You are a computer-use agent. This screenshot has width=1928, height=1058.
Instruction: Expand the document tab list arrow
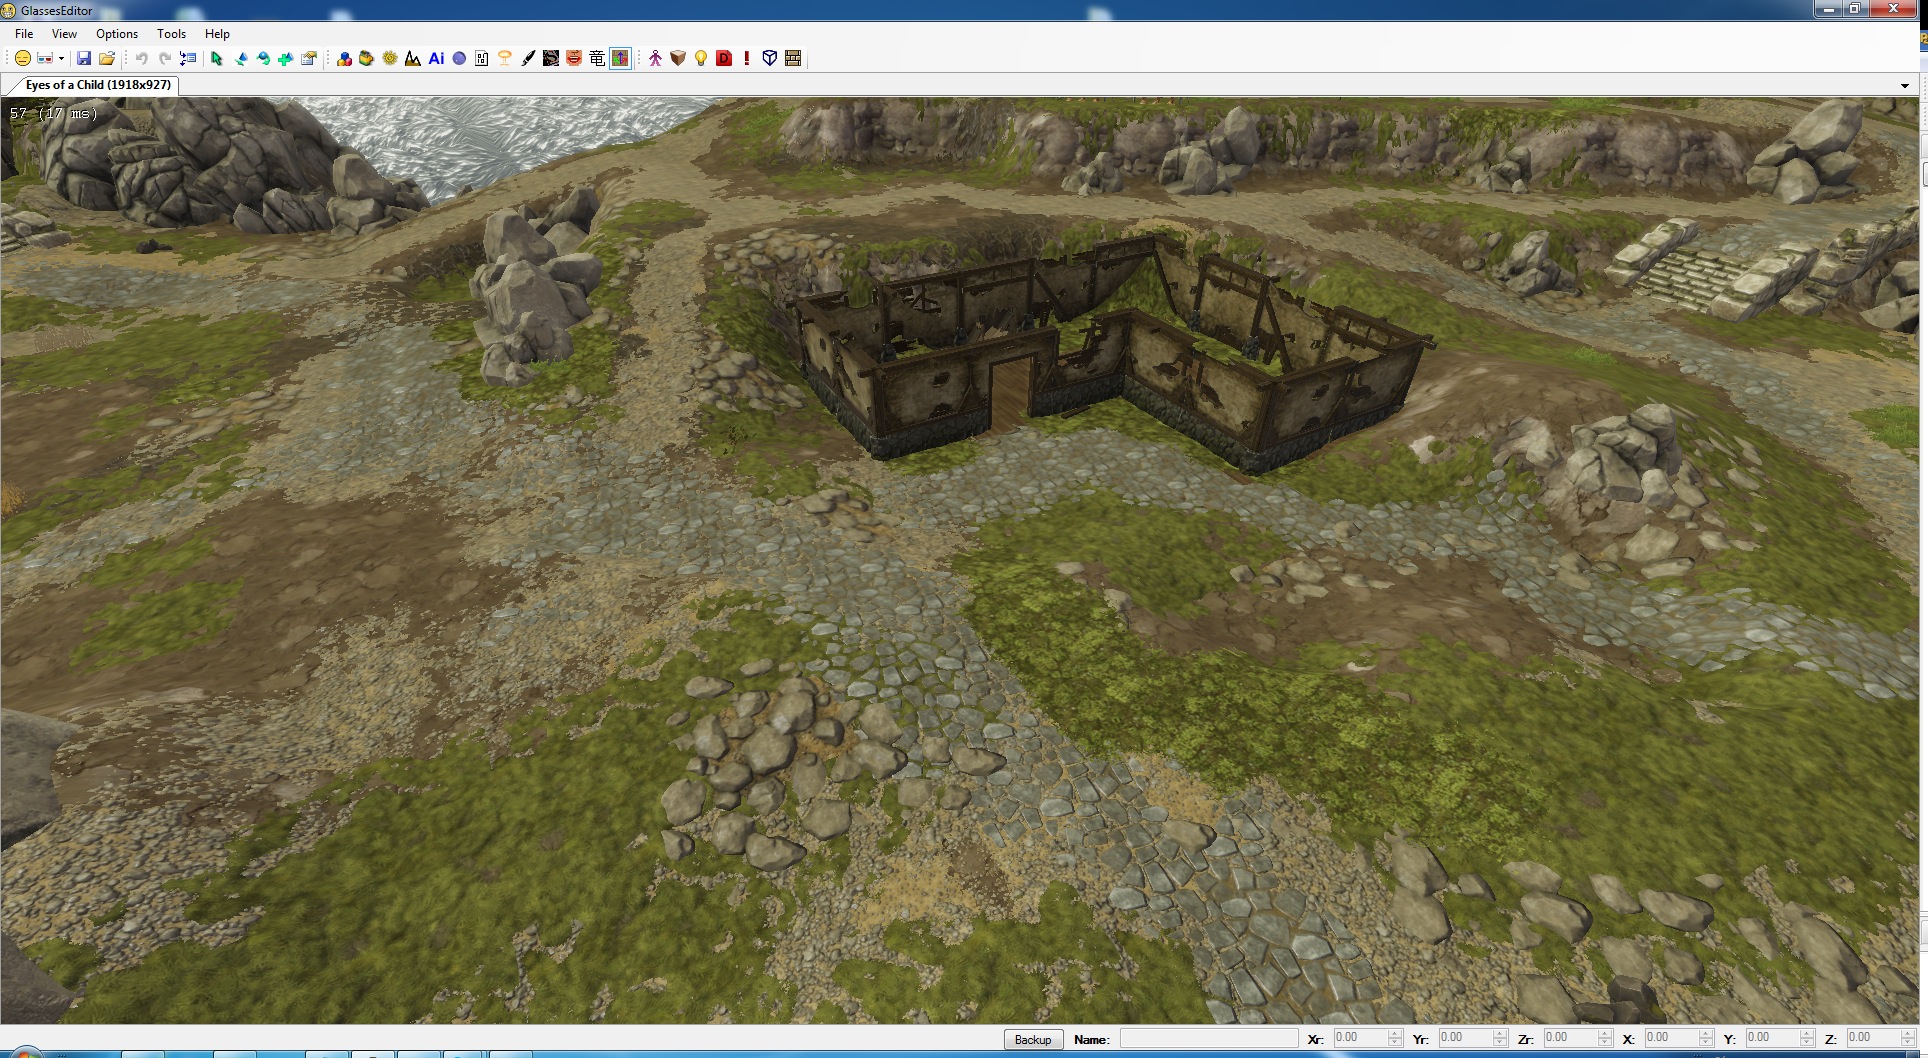coord(1904,86)
